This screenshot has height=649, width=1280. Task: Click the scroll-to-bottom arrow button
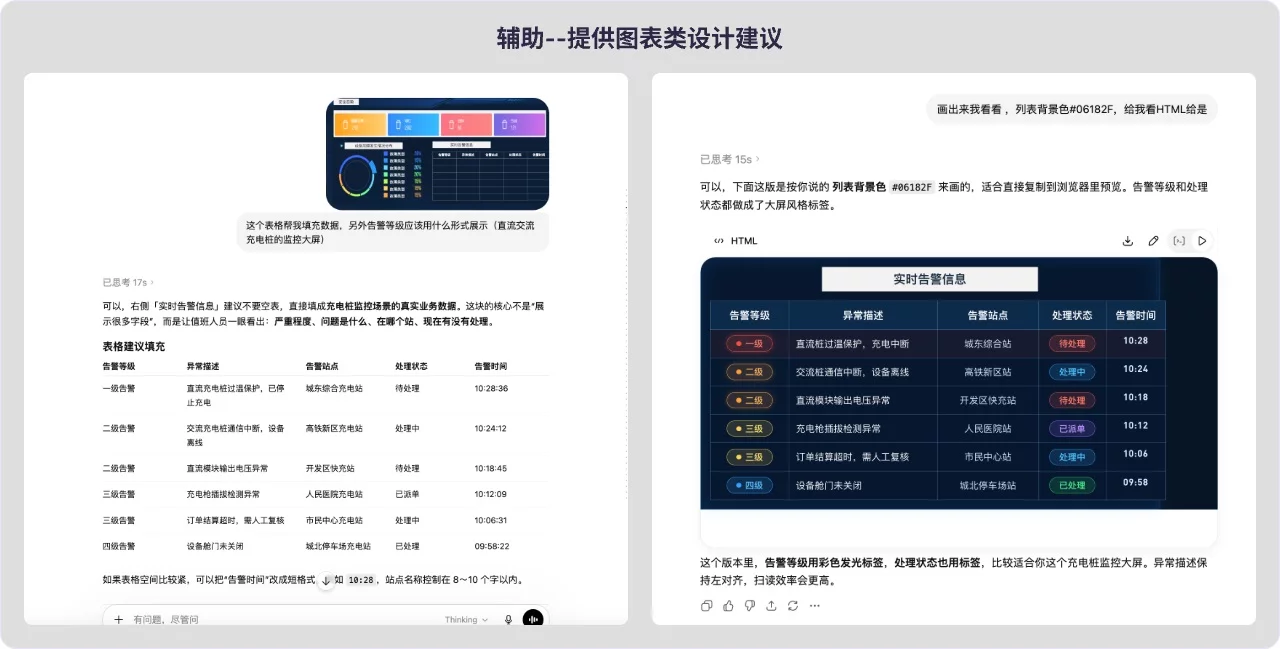point(326,580)
